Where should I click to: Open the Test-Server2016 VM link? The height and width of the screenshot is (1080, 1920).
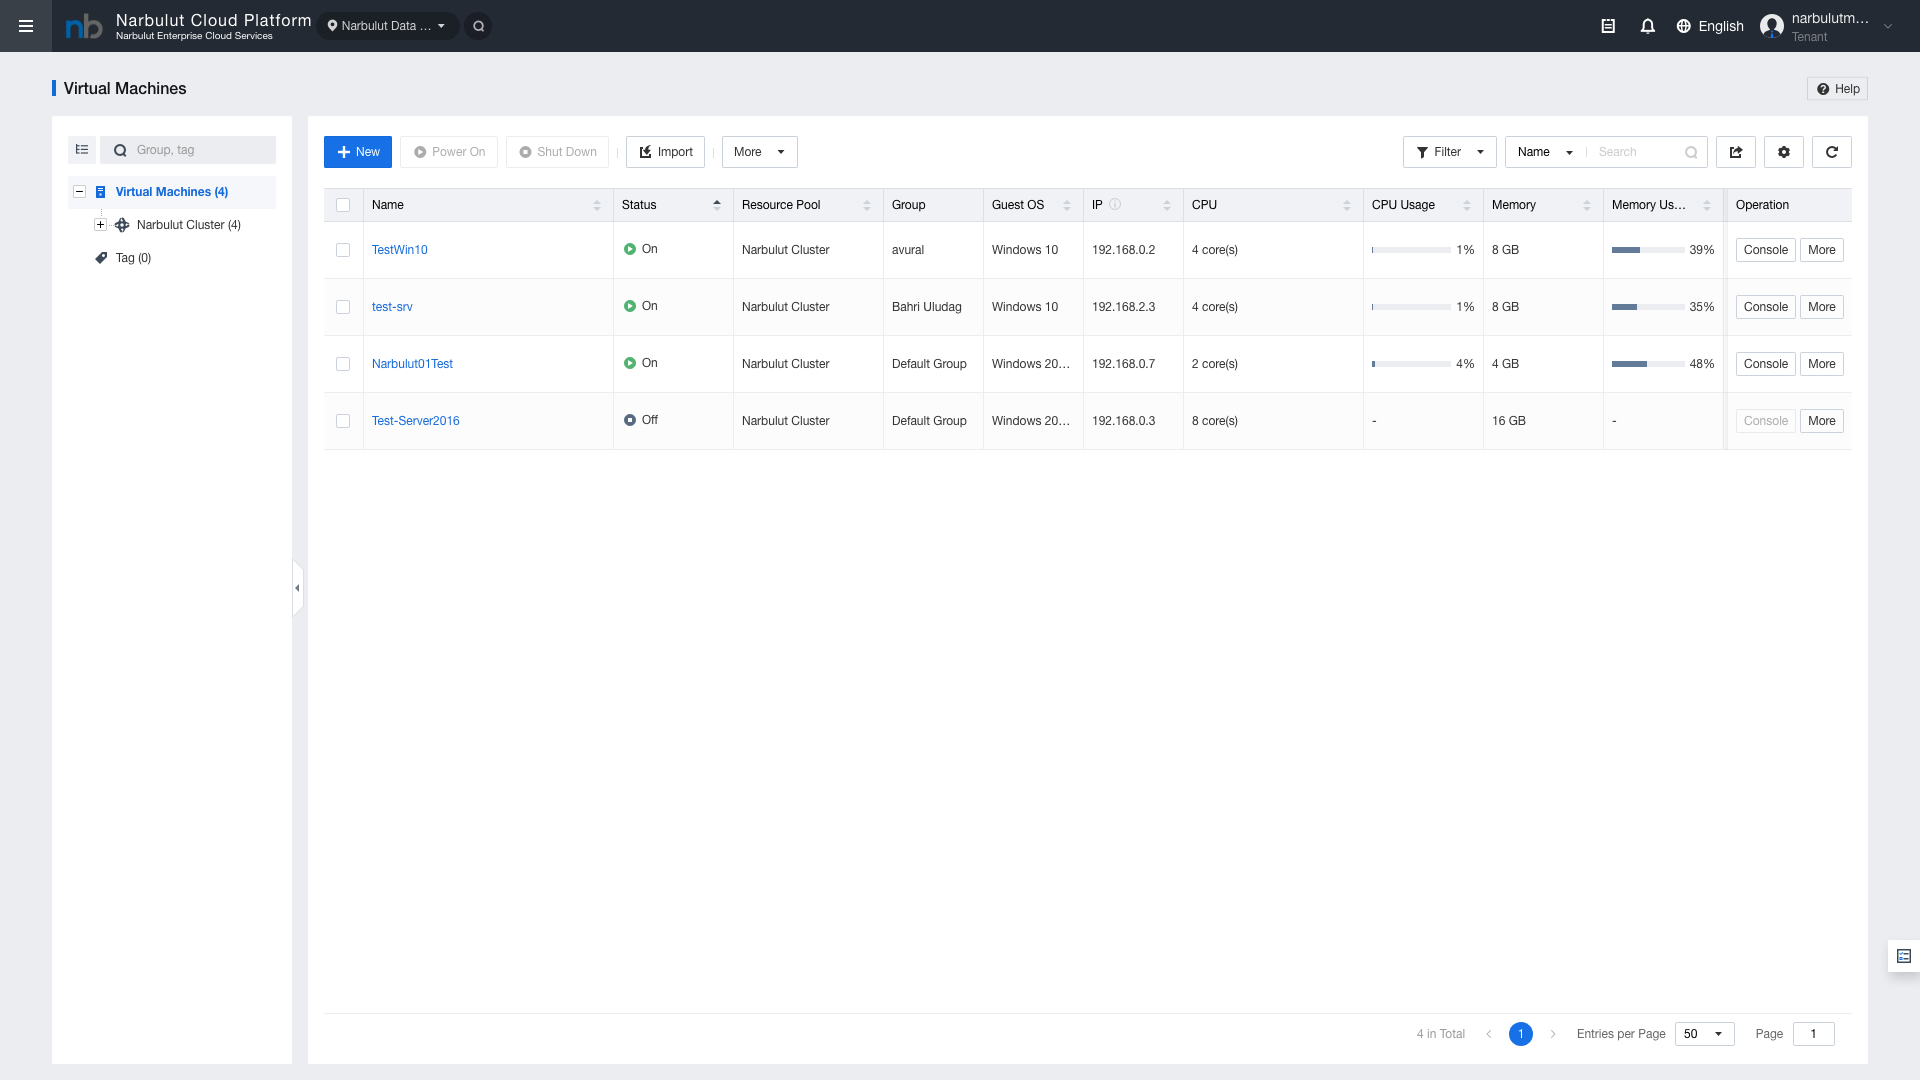click(416, 421)
